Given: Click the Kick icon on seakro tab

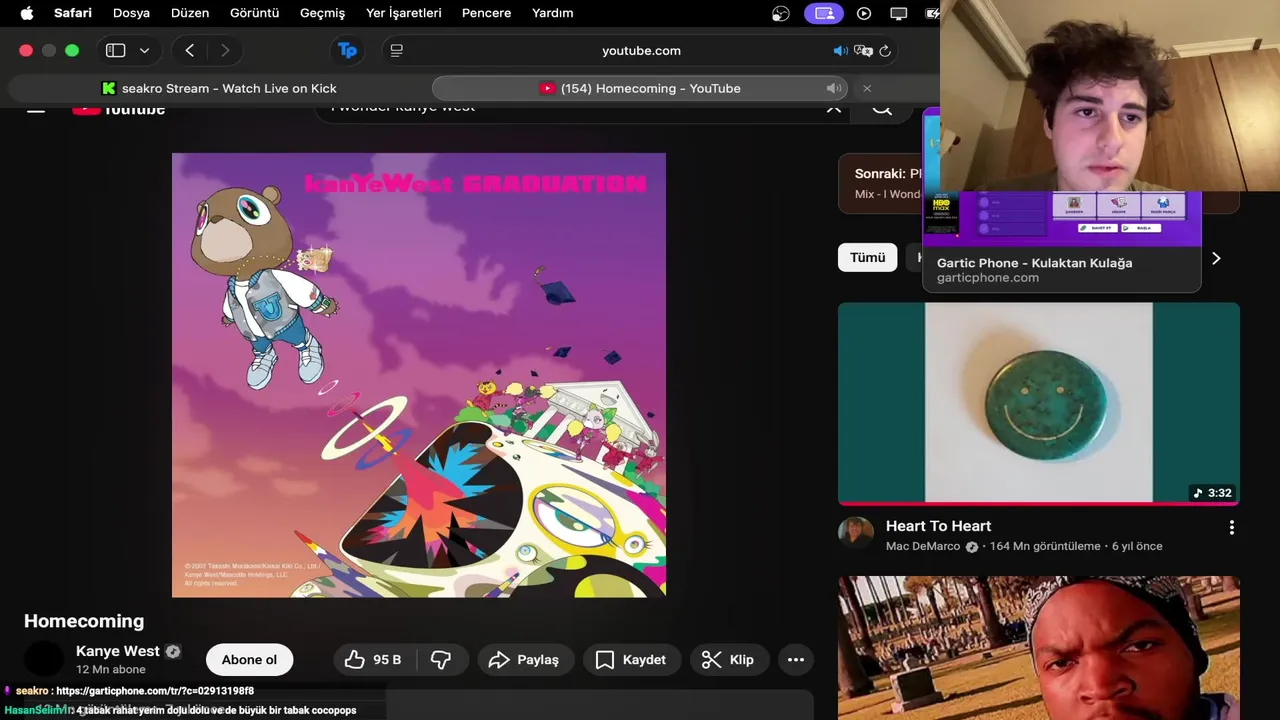Looking at the screenshot, I should pyautogui.click(x=109, y=88).
